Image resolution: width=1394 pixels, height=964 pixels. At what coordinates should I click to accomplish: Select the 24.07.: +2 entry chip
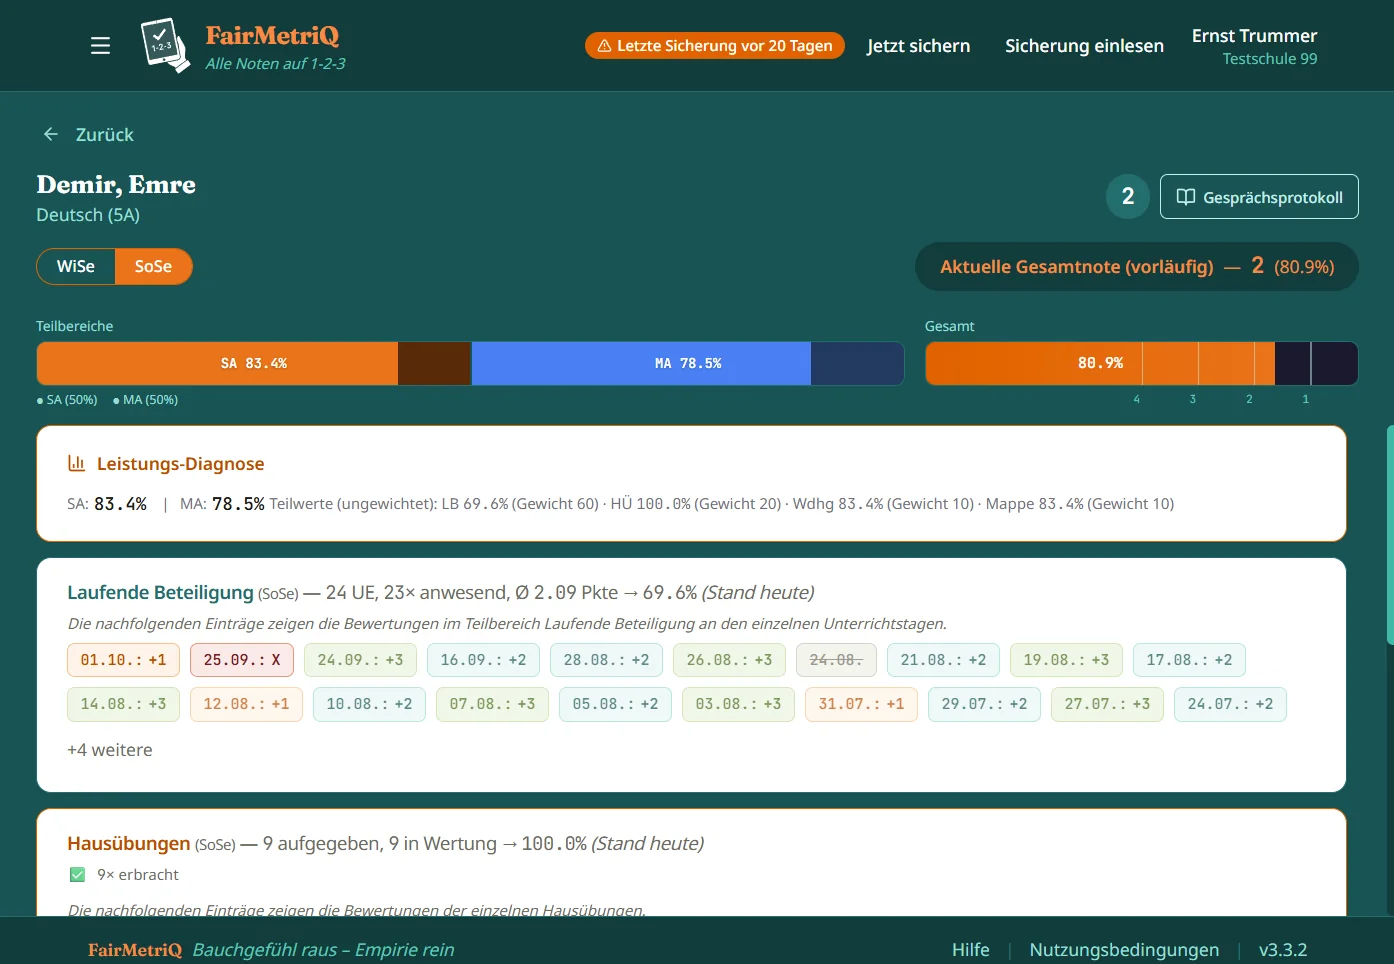tap(1230, 704)
